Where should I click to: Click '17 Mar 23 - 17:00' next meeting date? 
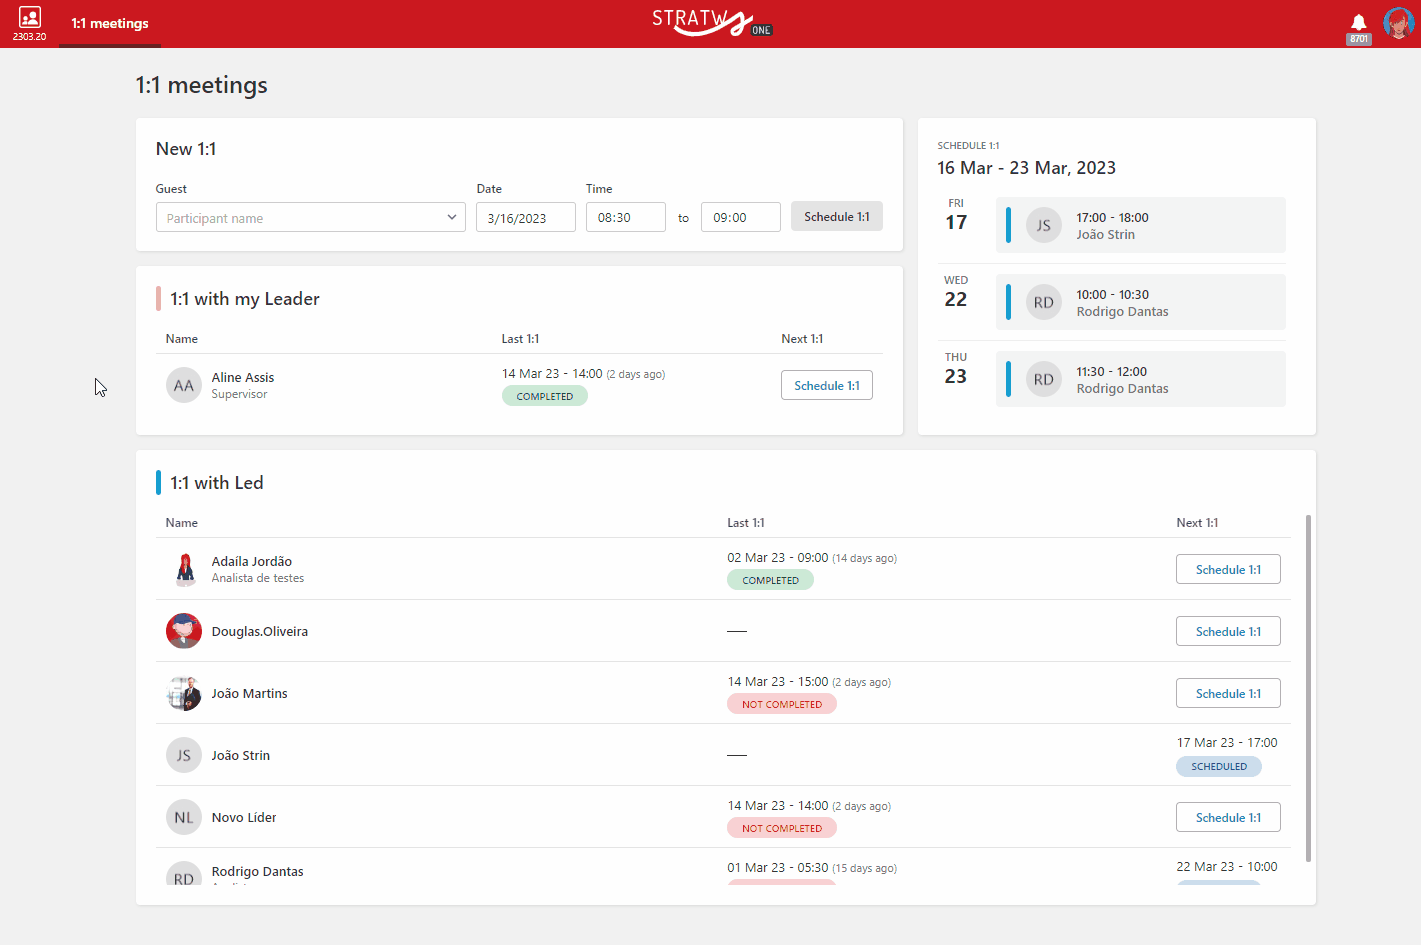click(x=1227, y=742)
